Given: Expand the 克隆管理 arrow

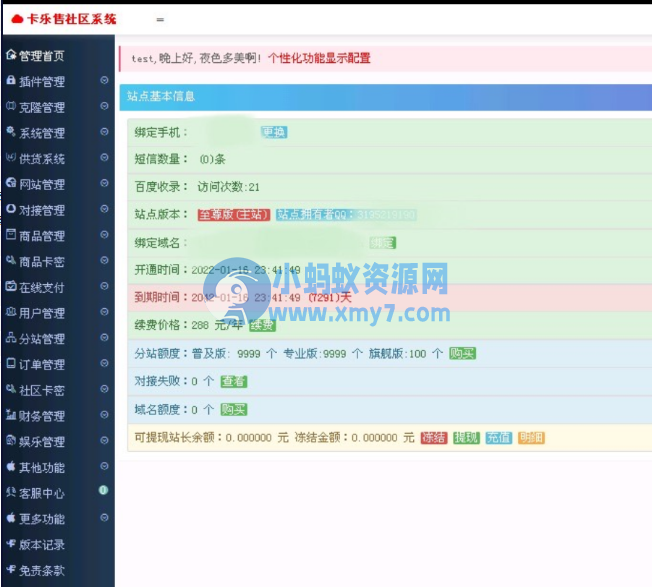Looking at the screenshot, I should pos(104,106).
